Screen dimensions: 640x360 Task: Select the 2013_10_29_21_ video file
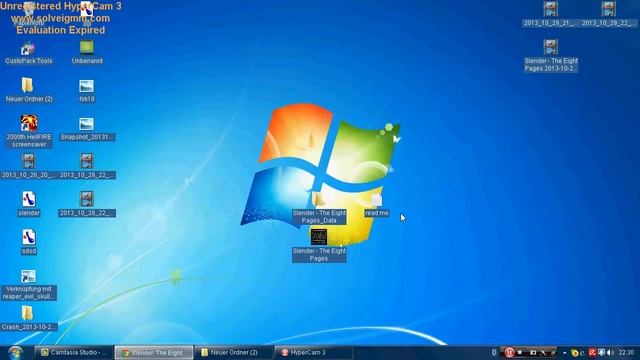click(x=550, y=15)
